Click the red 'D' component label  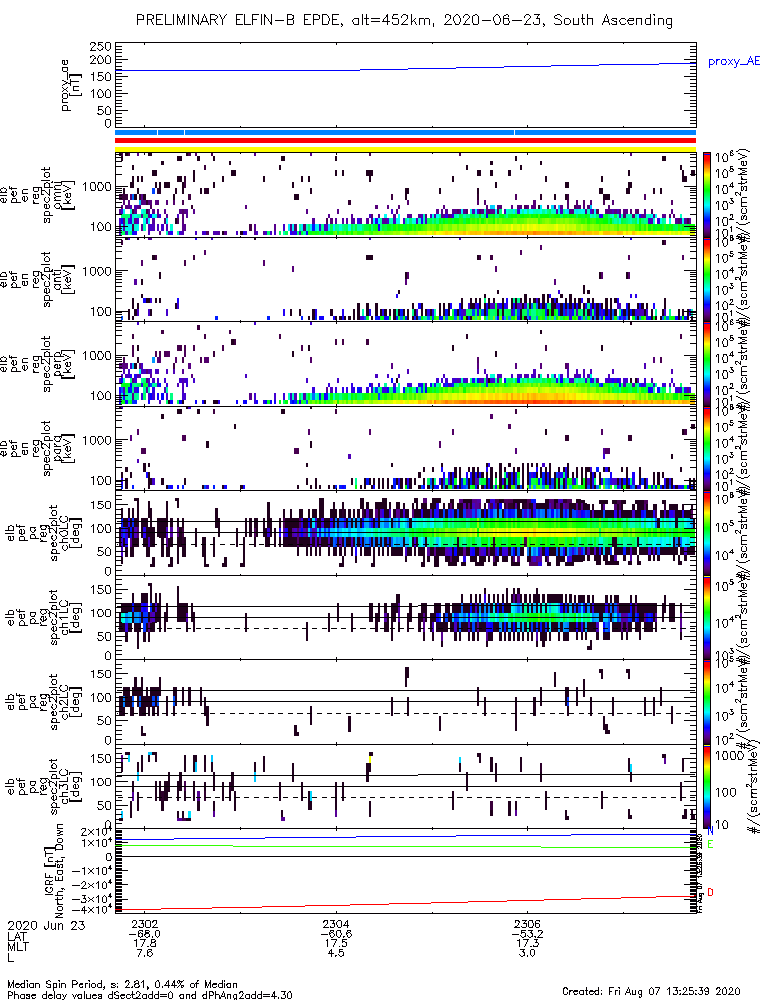point(710,892)
